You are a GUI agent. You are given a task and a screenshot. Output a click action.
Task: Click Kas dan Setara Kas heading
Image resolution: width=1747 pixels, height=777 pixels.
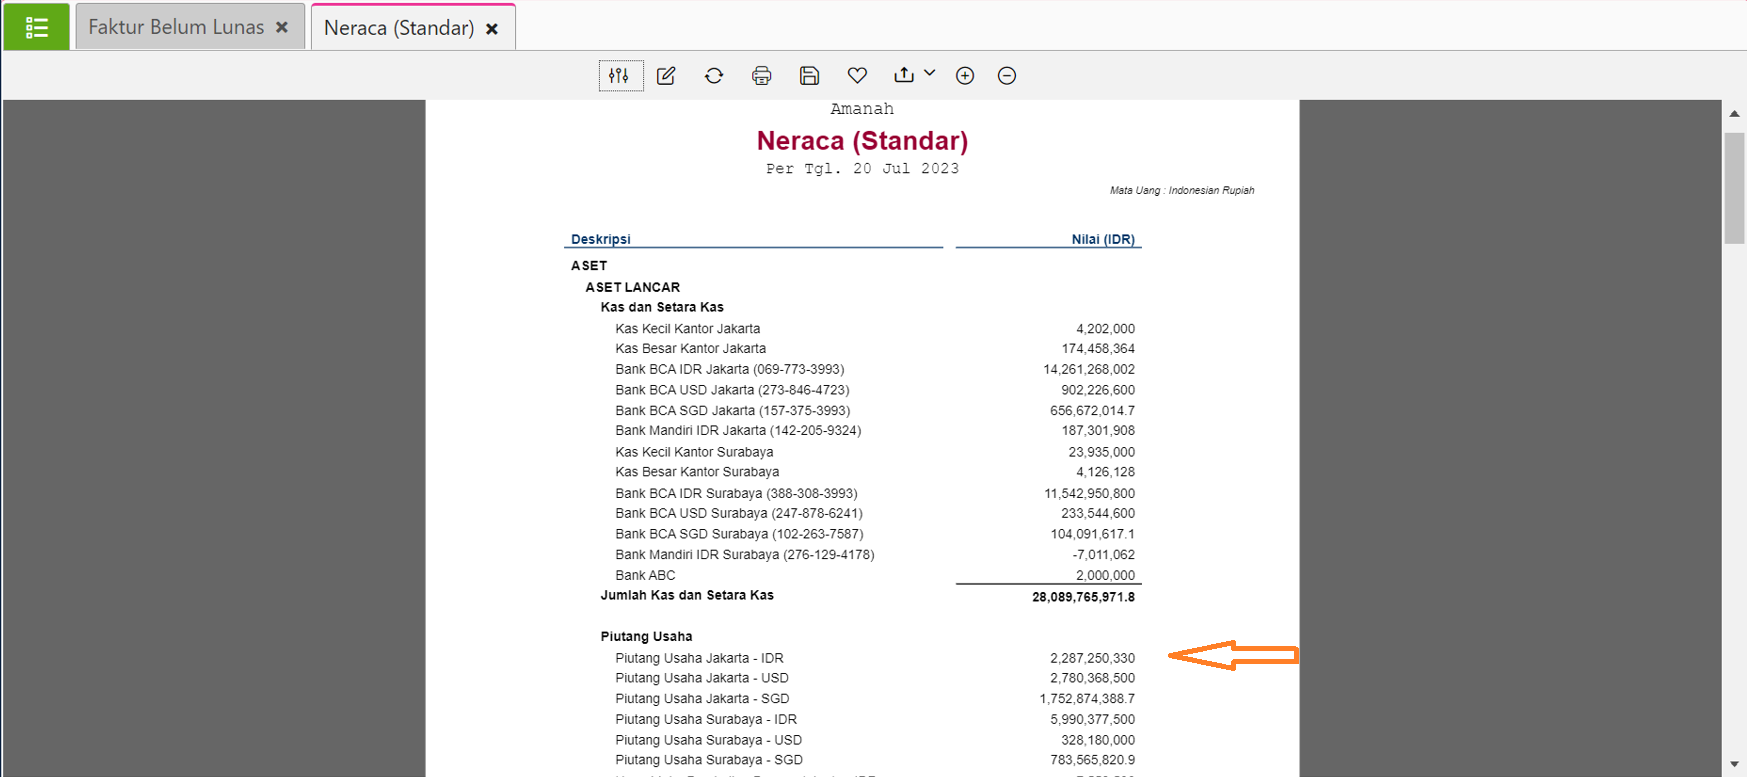(x=662, y=307)
